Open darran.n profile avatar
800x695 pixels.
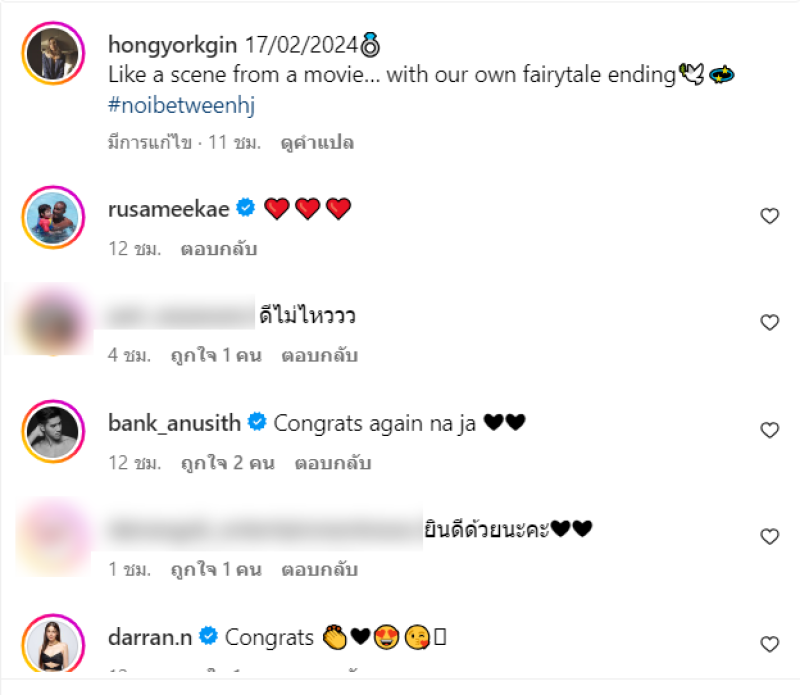(53, 643)
